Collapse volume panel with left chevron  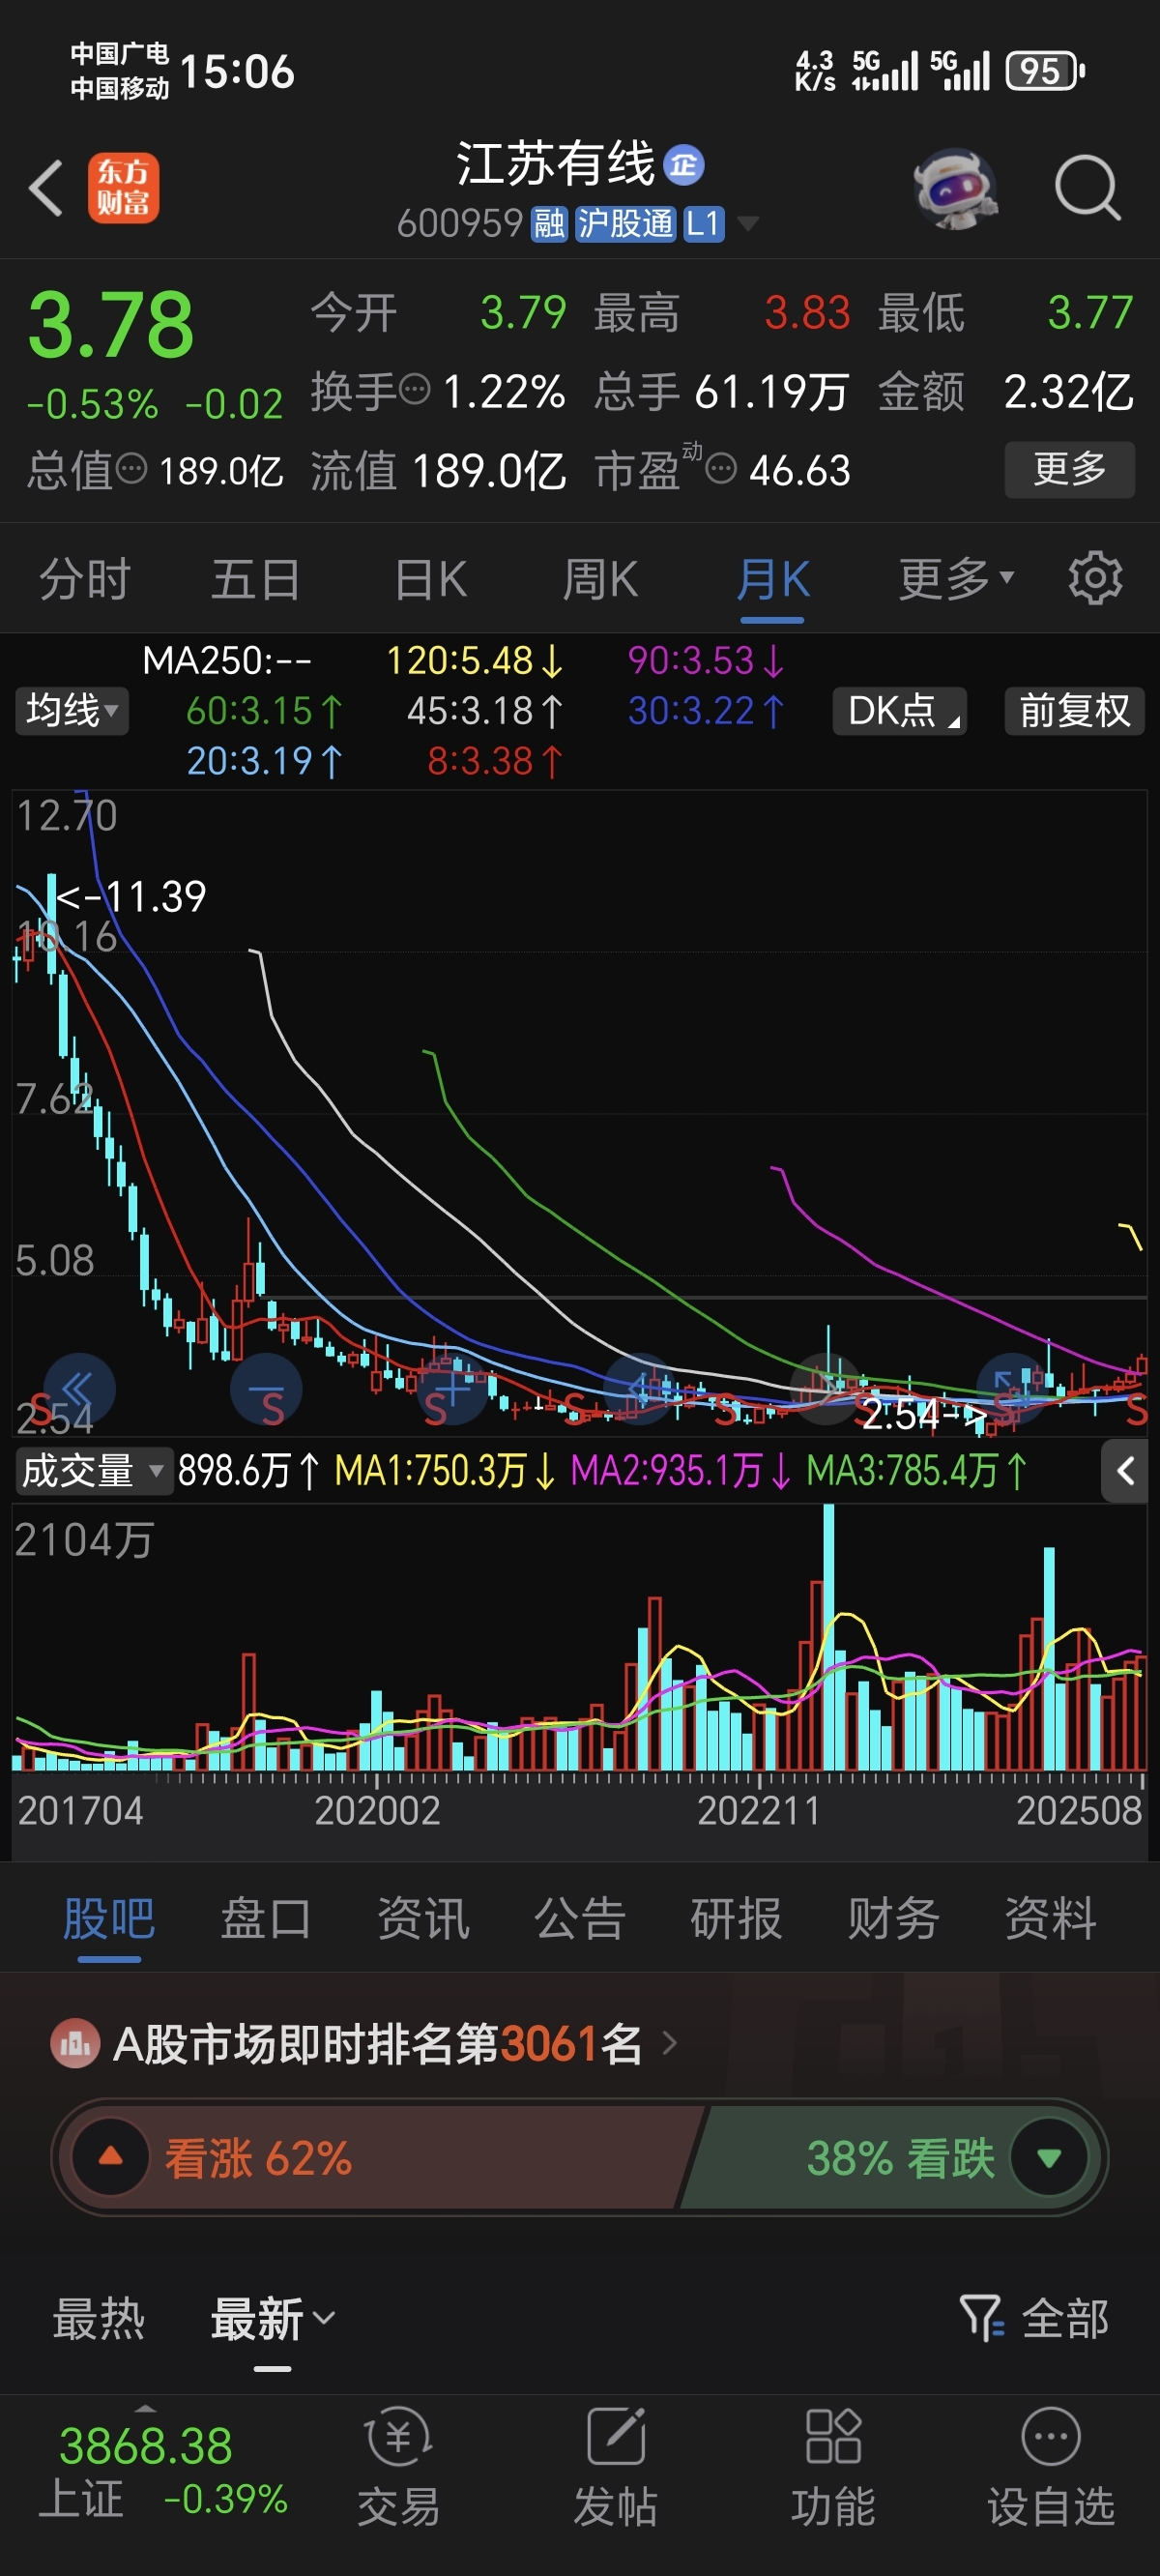click(x=1125, y=1470)
